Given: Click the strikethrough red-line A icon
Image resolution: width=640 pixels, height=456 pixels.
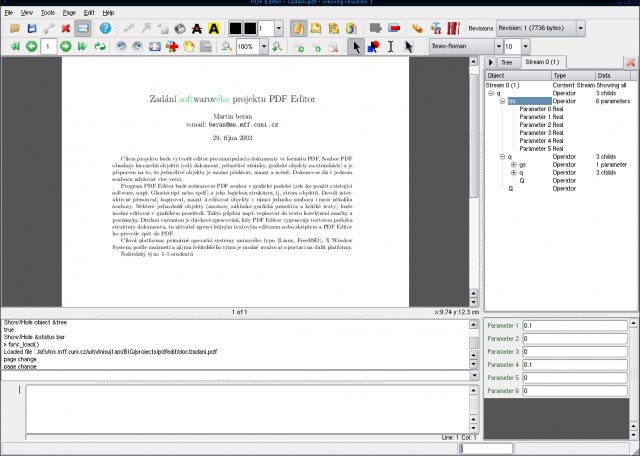Looking at the screenshot, I should [x=197, y=29].
